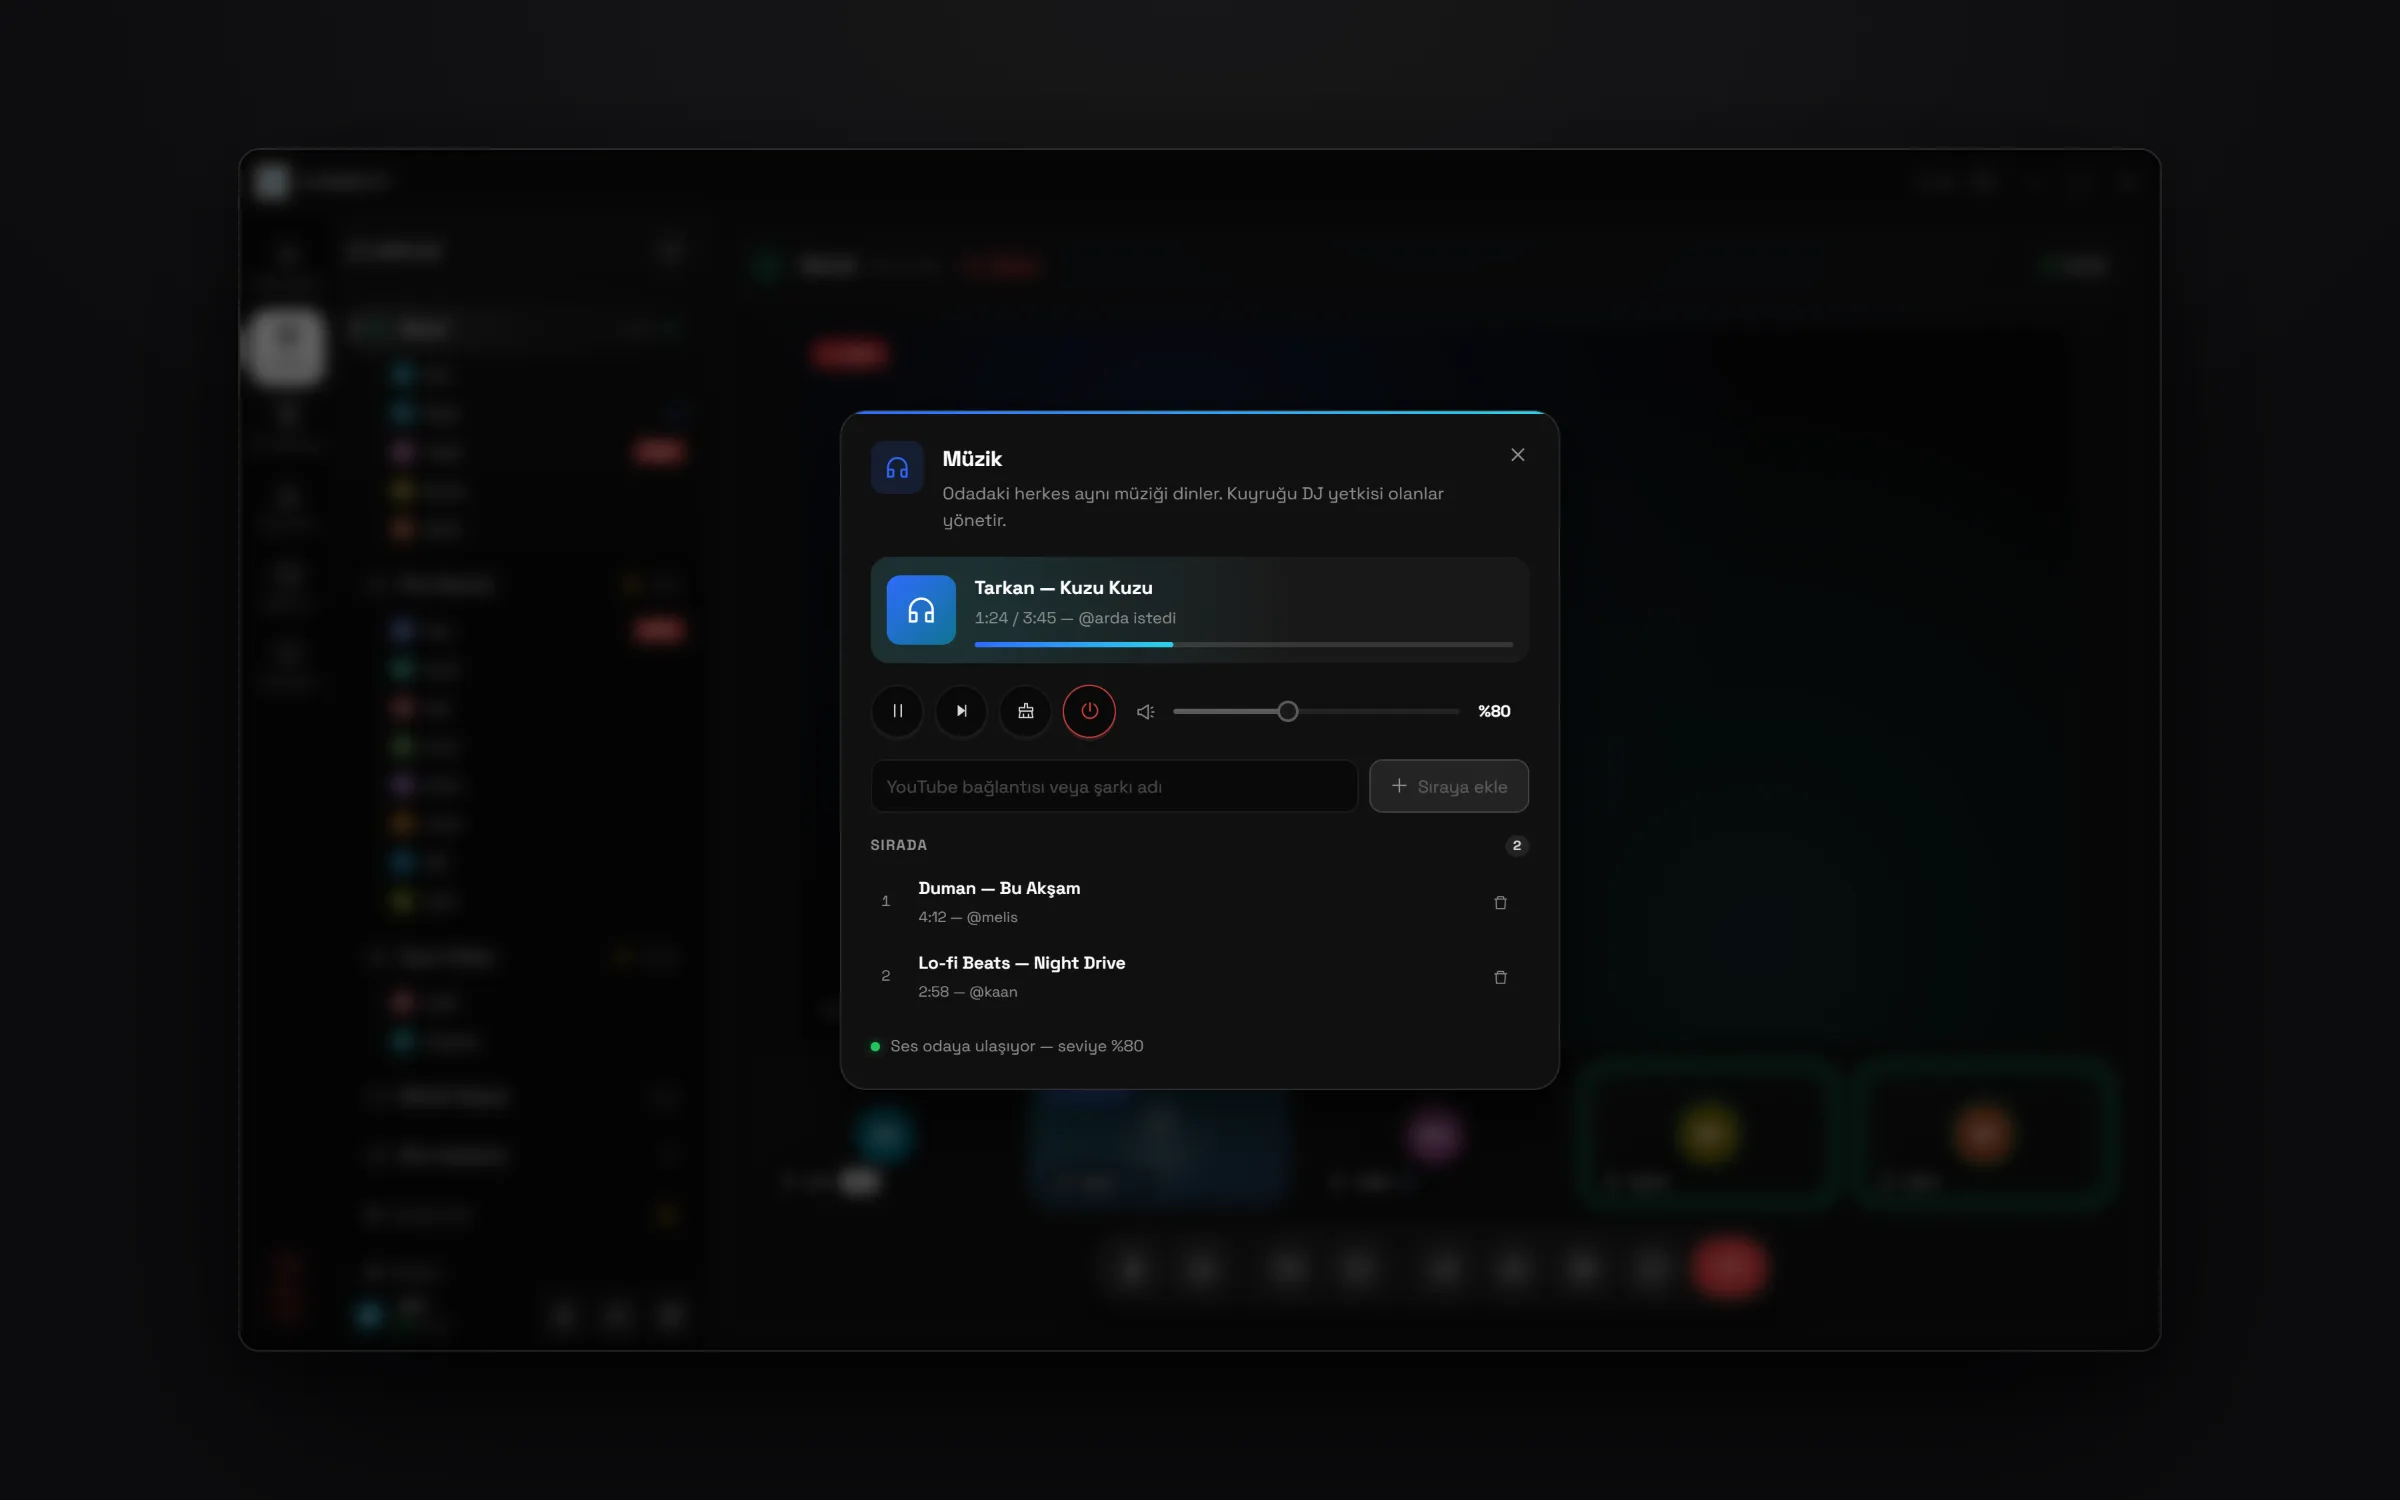Image resolution: width=2400 pixels, height=1500 pixels.
Task: Click the Sıraya ekle button
Action: pyautogui.click(x=1448, y=786)
